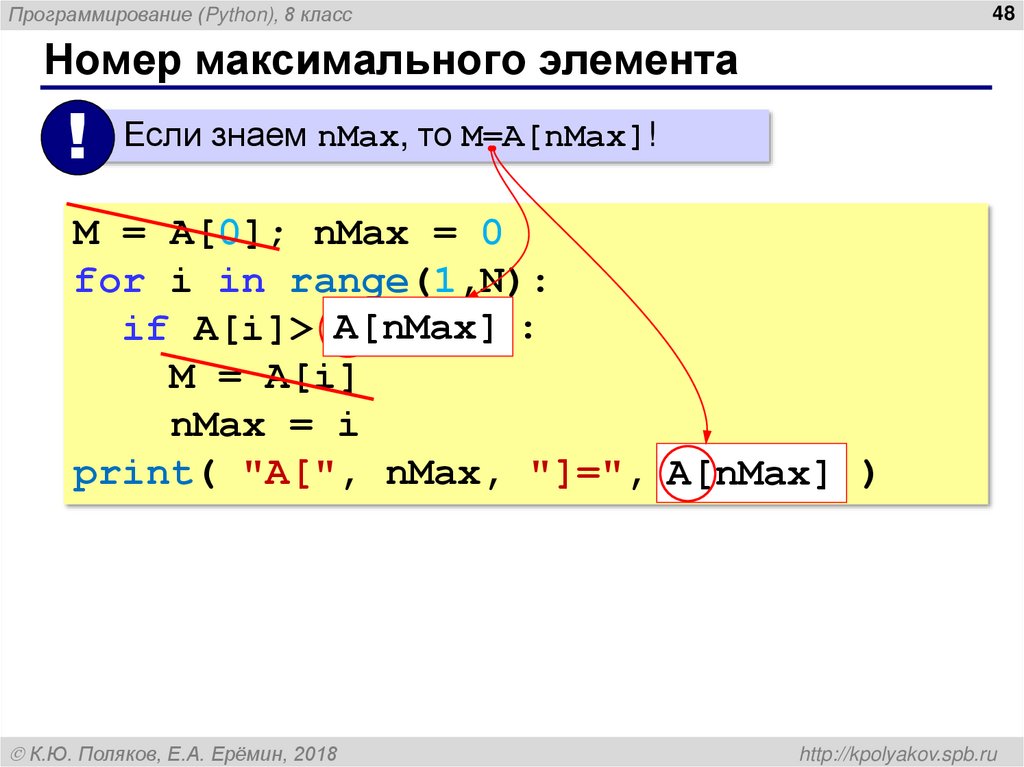Click the blue if keyword in the code
Image resolution: width=1024 pixels, height=767 pixels.
point(148,328)
